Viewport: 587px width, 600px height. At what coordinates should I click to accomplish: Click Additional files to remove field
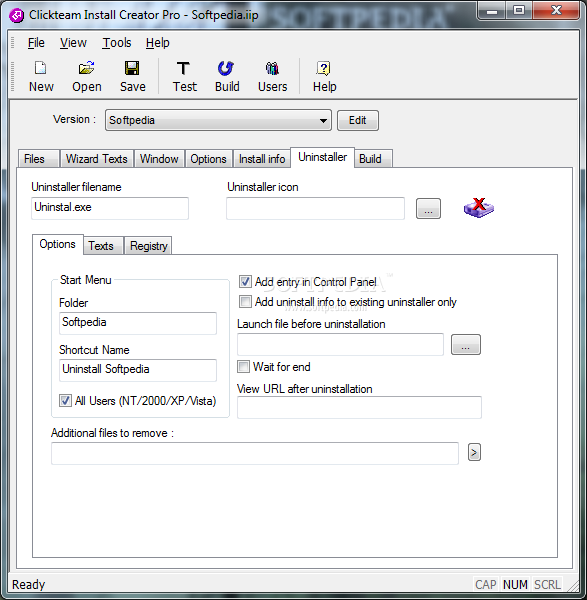(x=255, y=453)
